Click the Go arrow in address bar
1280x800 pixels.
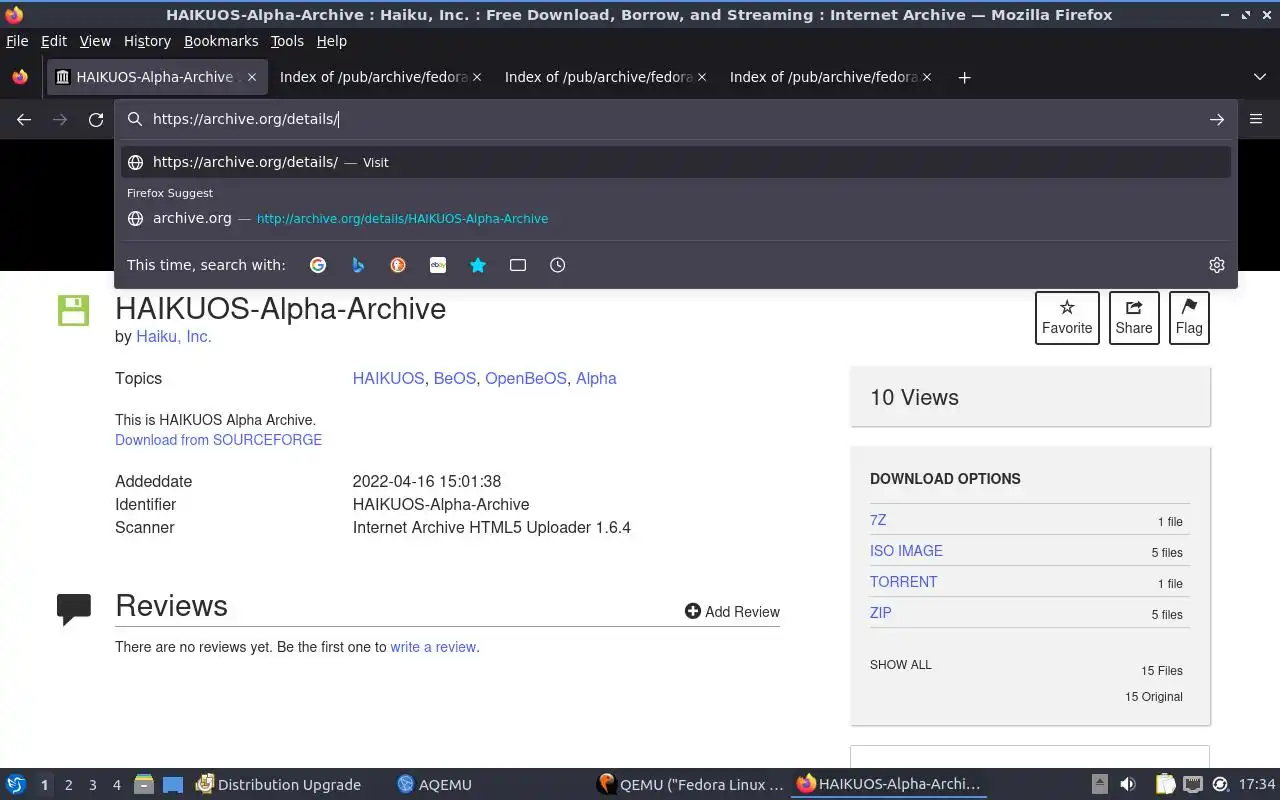coord(1217,119)
